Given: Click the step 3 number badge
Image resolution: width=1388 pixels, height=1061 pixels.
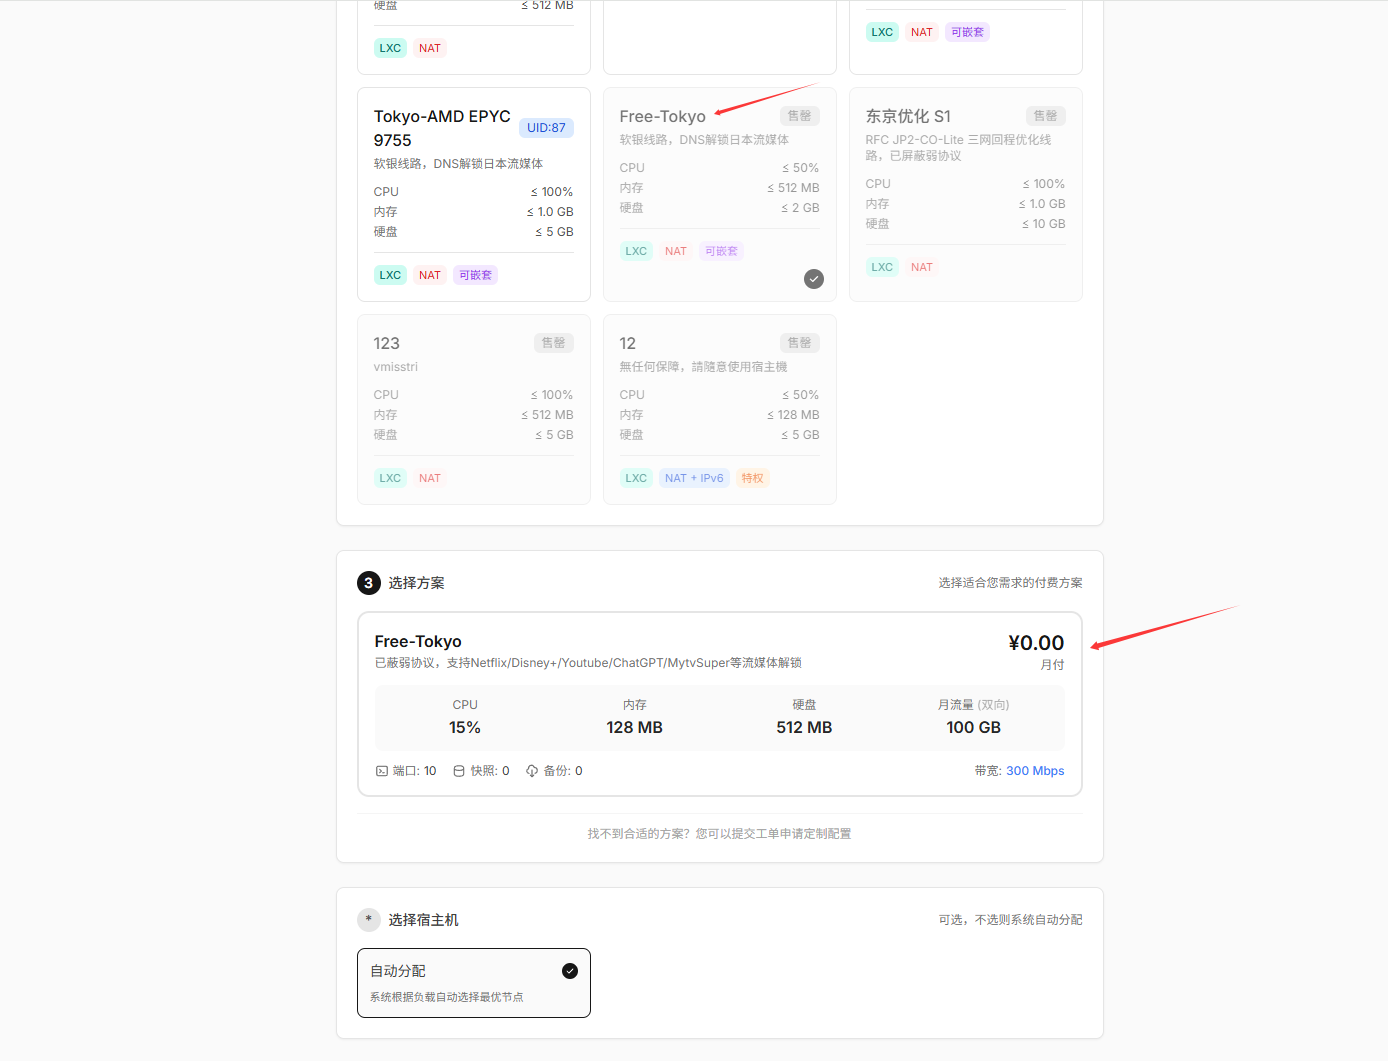Looking at the screenshot, I should (369, 583).
